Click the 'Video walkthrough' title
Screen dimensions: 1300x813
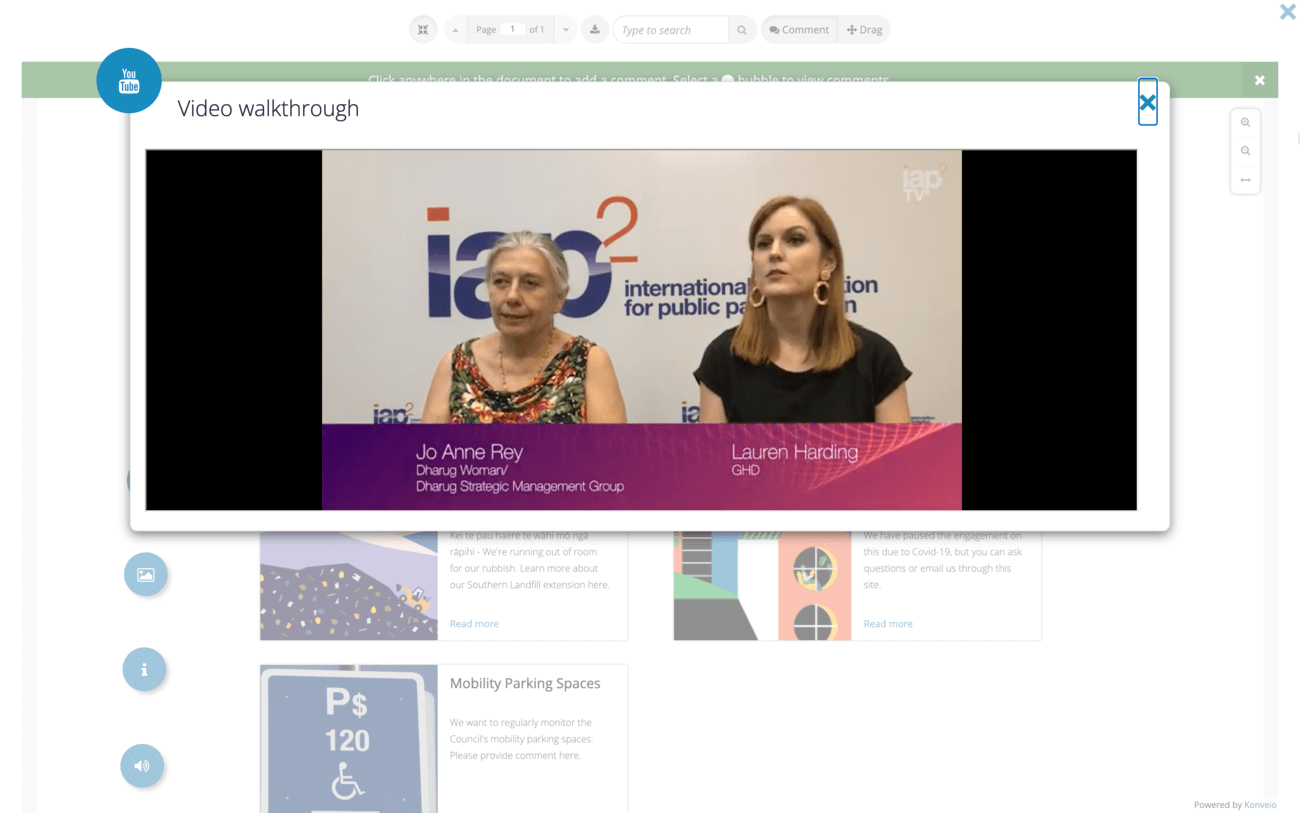pos(268,109)
